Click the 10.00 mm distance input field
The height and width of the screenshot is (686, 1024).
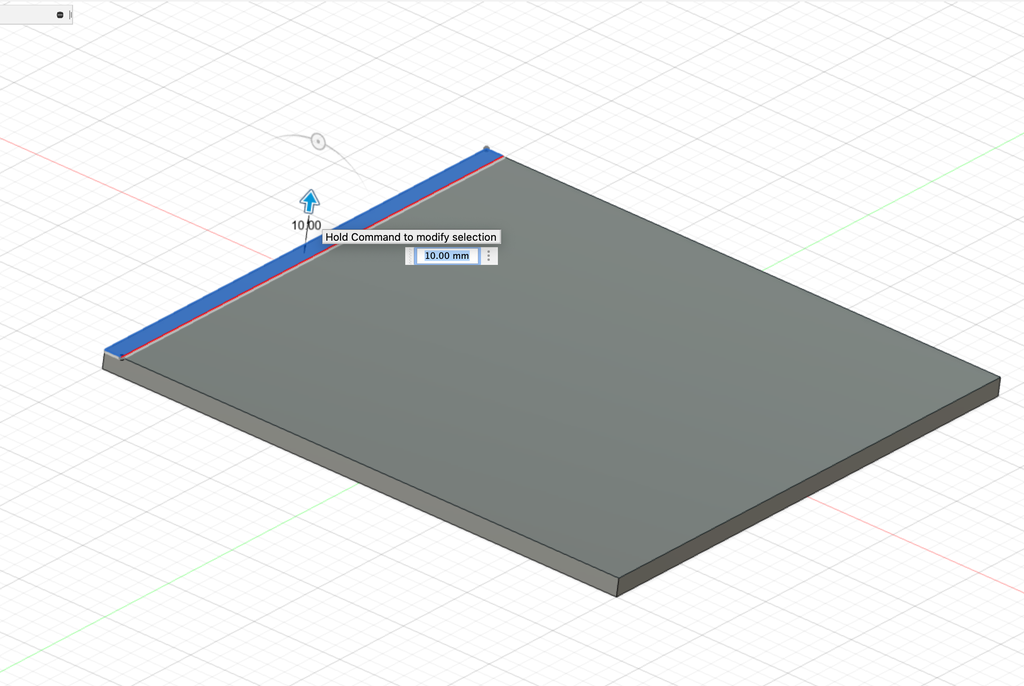[447, 255]
